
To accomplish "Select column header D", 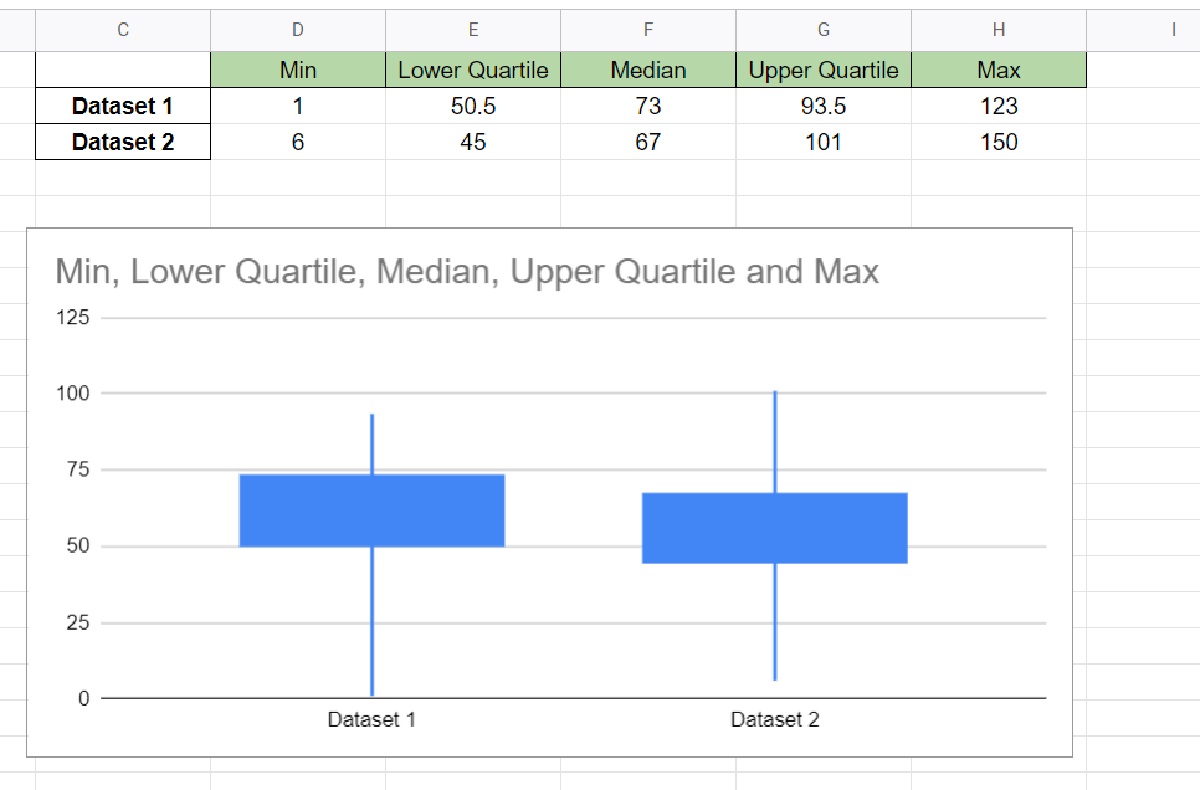I will [297, 30].
